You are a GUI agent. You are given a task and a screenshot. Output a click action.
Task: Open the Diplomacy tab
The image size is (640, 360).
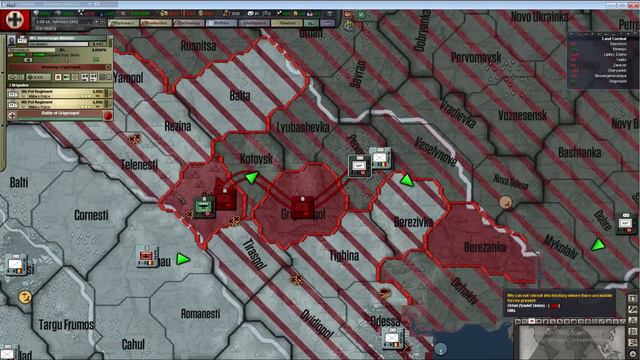click(124, 23)
